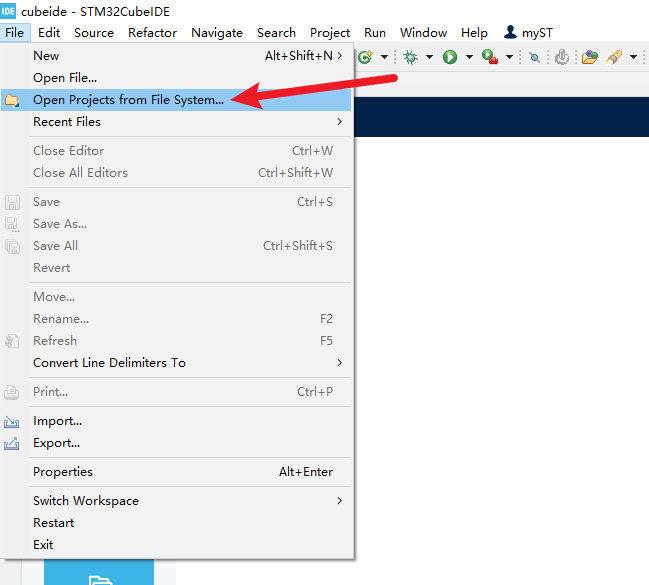Click the skip all breakpoints icon
The image size is (649, 585).
535,57
